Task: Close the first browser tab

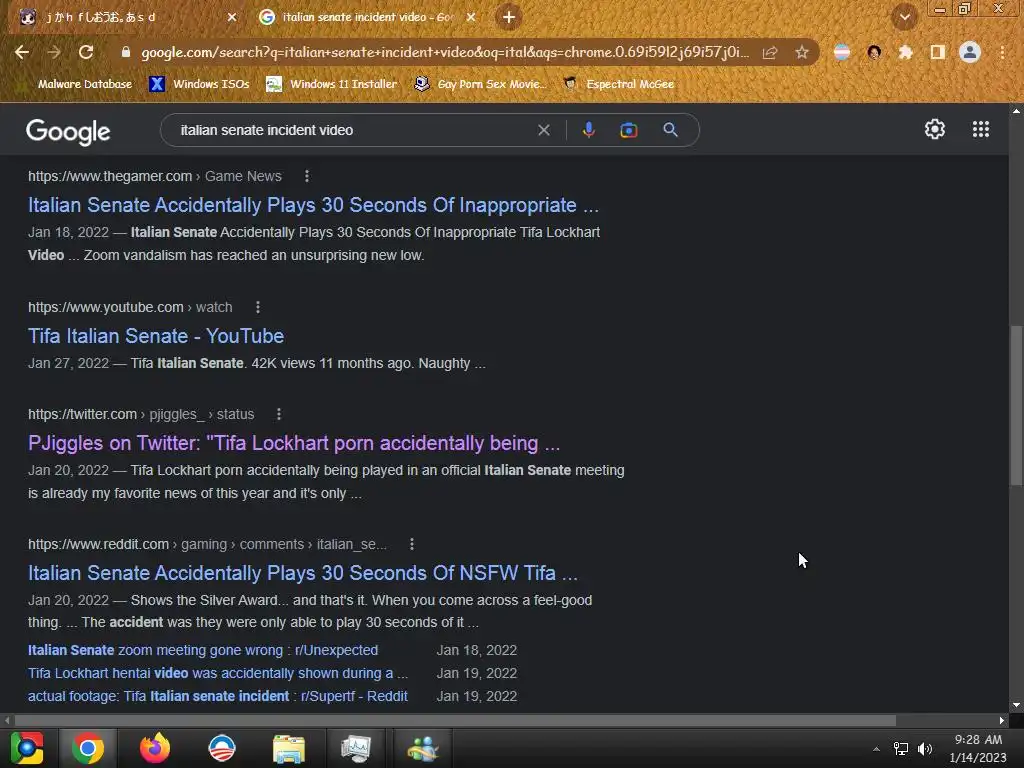Action: (x=232, y=17)
